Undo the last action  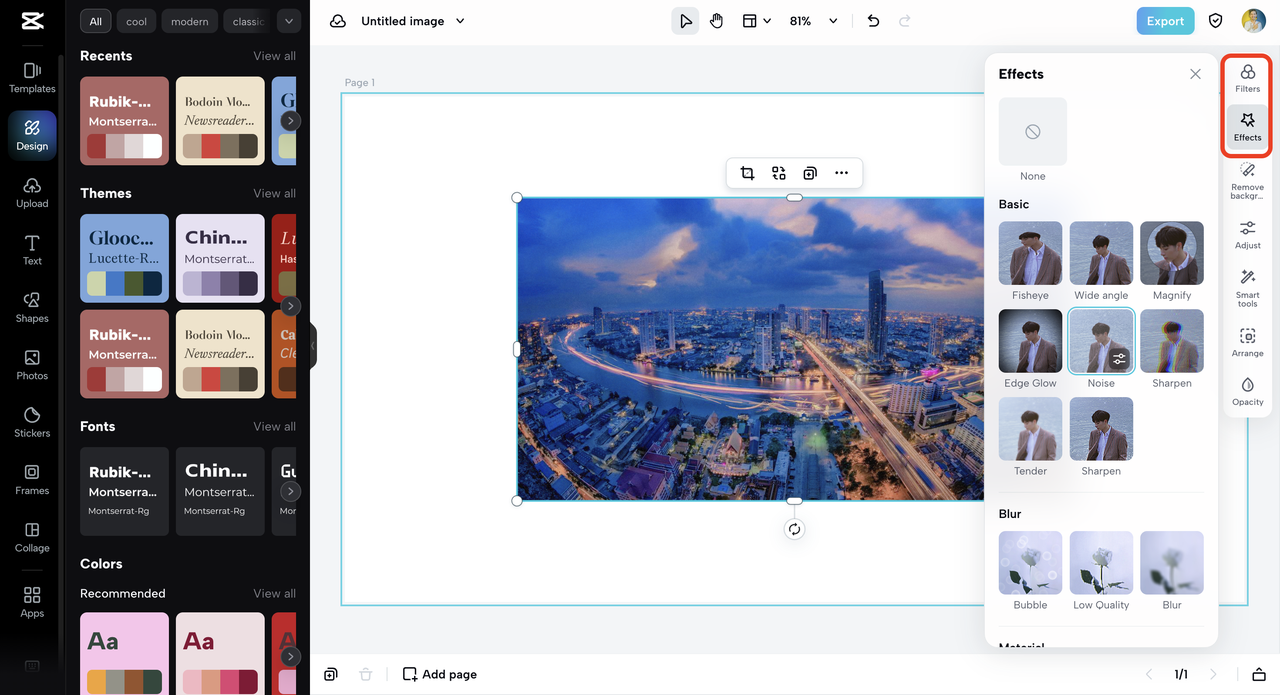873,21
